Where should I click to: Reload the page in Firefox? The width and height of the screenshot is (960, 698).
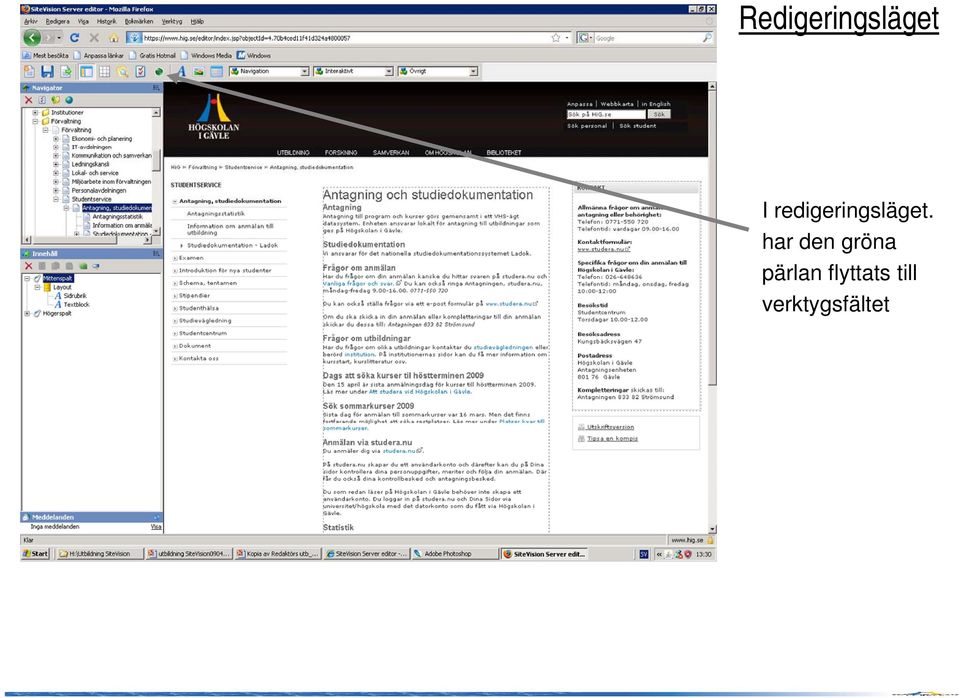74,38
